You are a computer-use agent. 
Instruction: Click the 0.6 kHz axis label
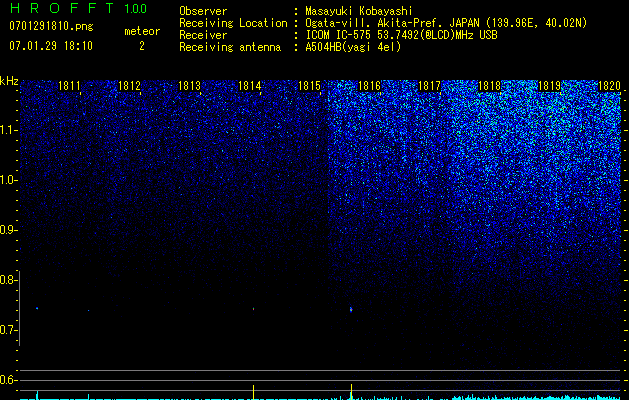7,380
